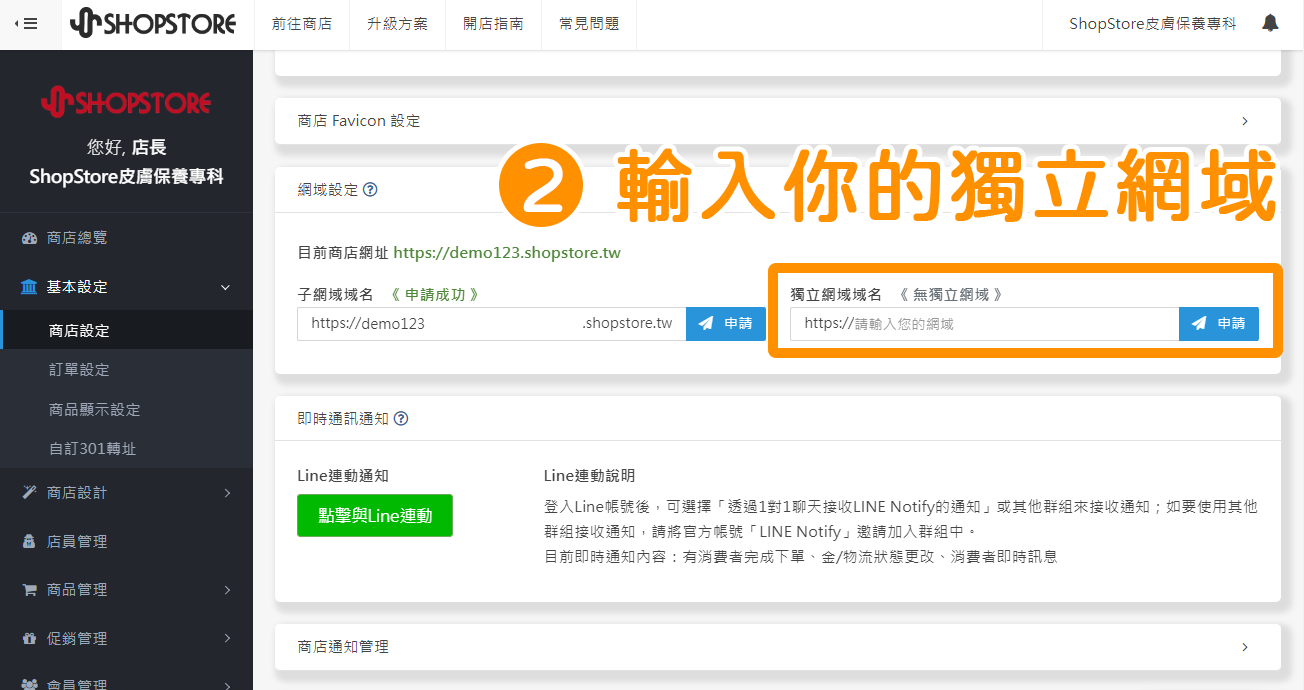Click the Line連動通知 label
The width and height of the screenshot is (1304, 690).
(343, 476)
